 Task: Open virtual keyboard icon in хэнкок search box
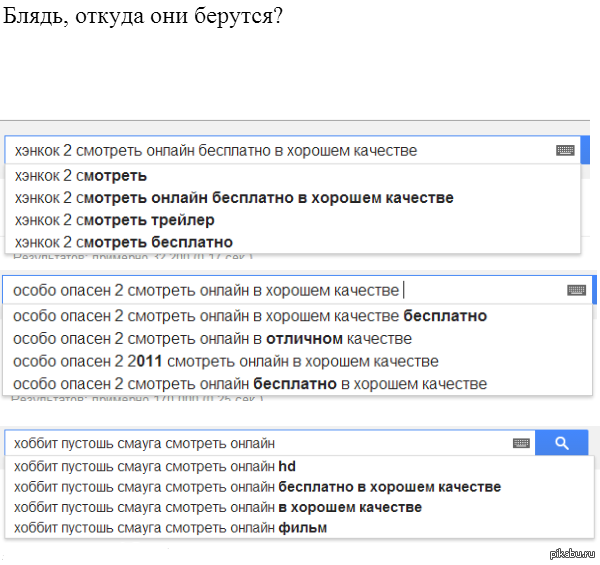pos(565,150)
